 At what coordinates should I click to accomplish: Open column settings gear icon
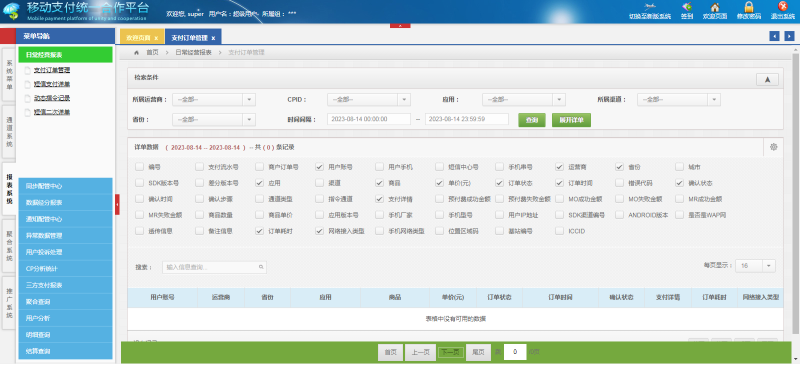[773, 147]
